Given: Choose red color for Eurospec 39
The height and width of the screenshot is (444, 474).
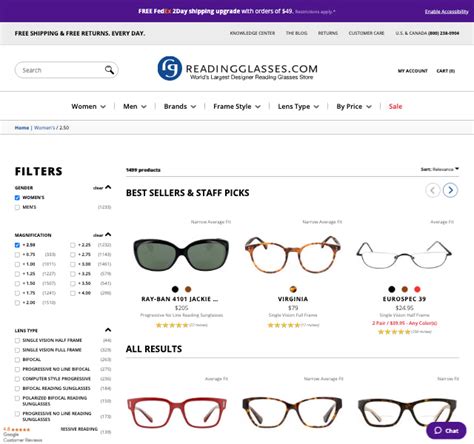Looking at the screenshot, I should point(417,289).
